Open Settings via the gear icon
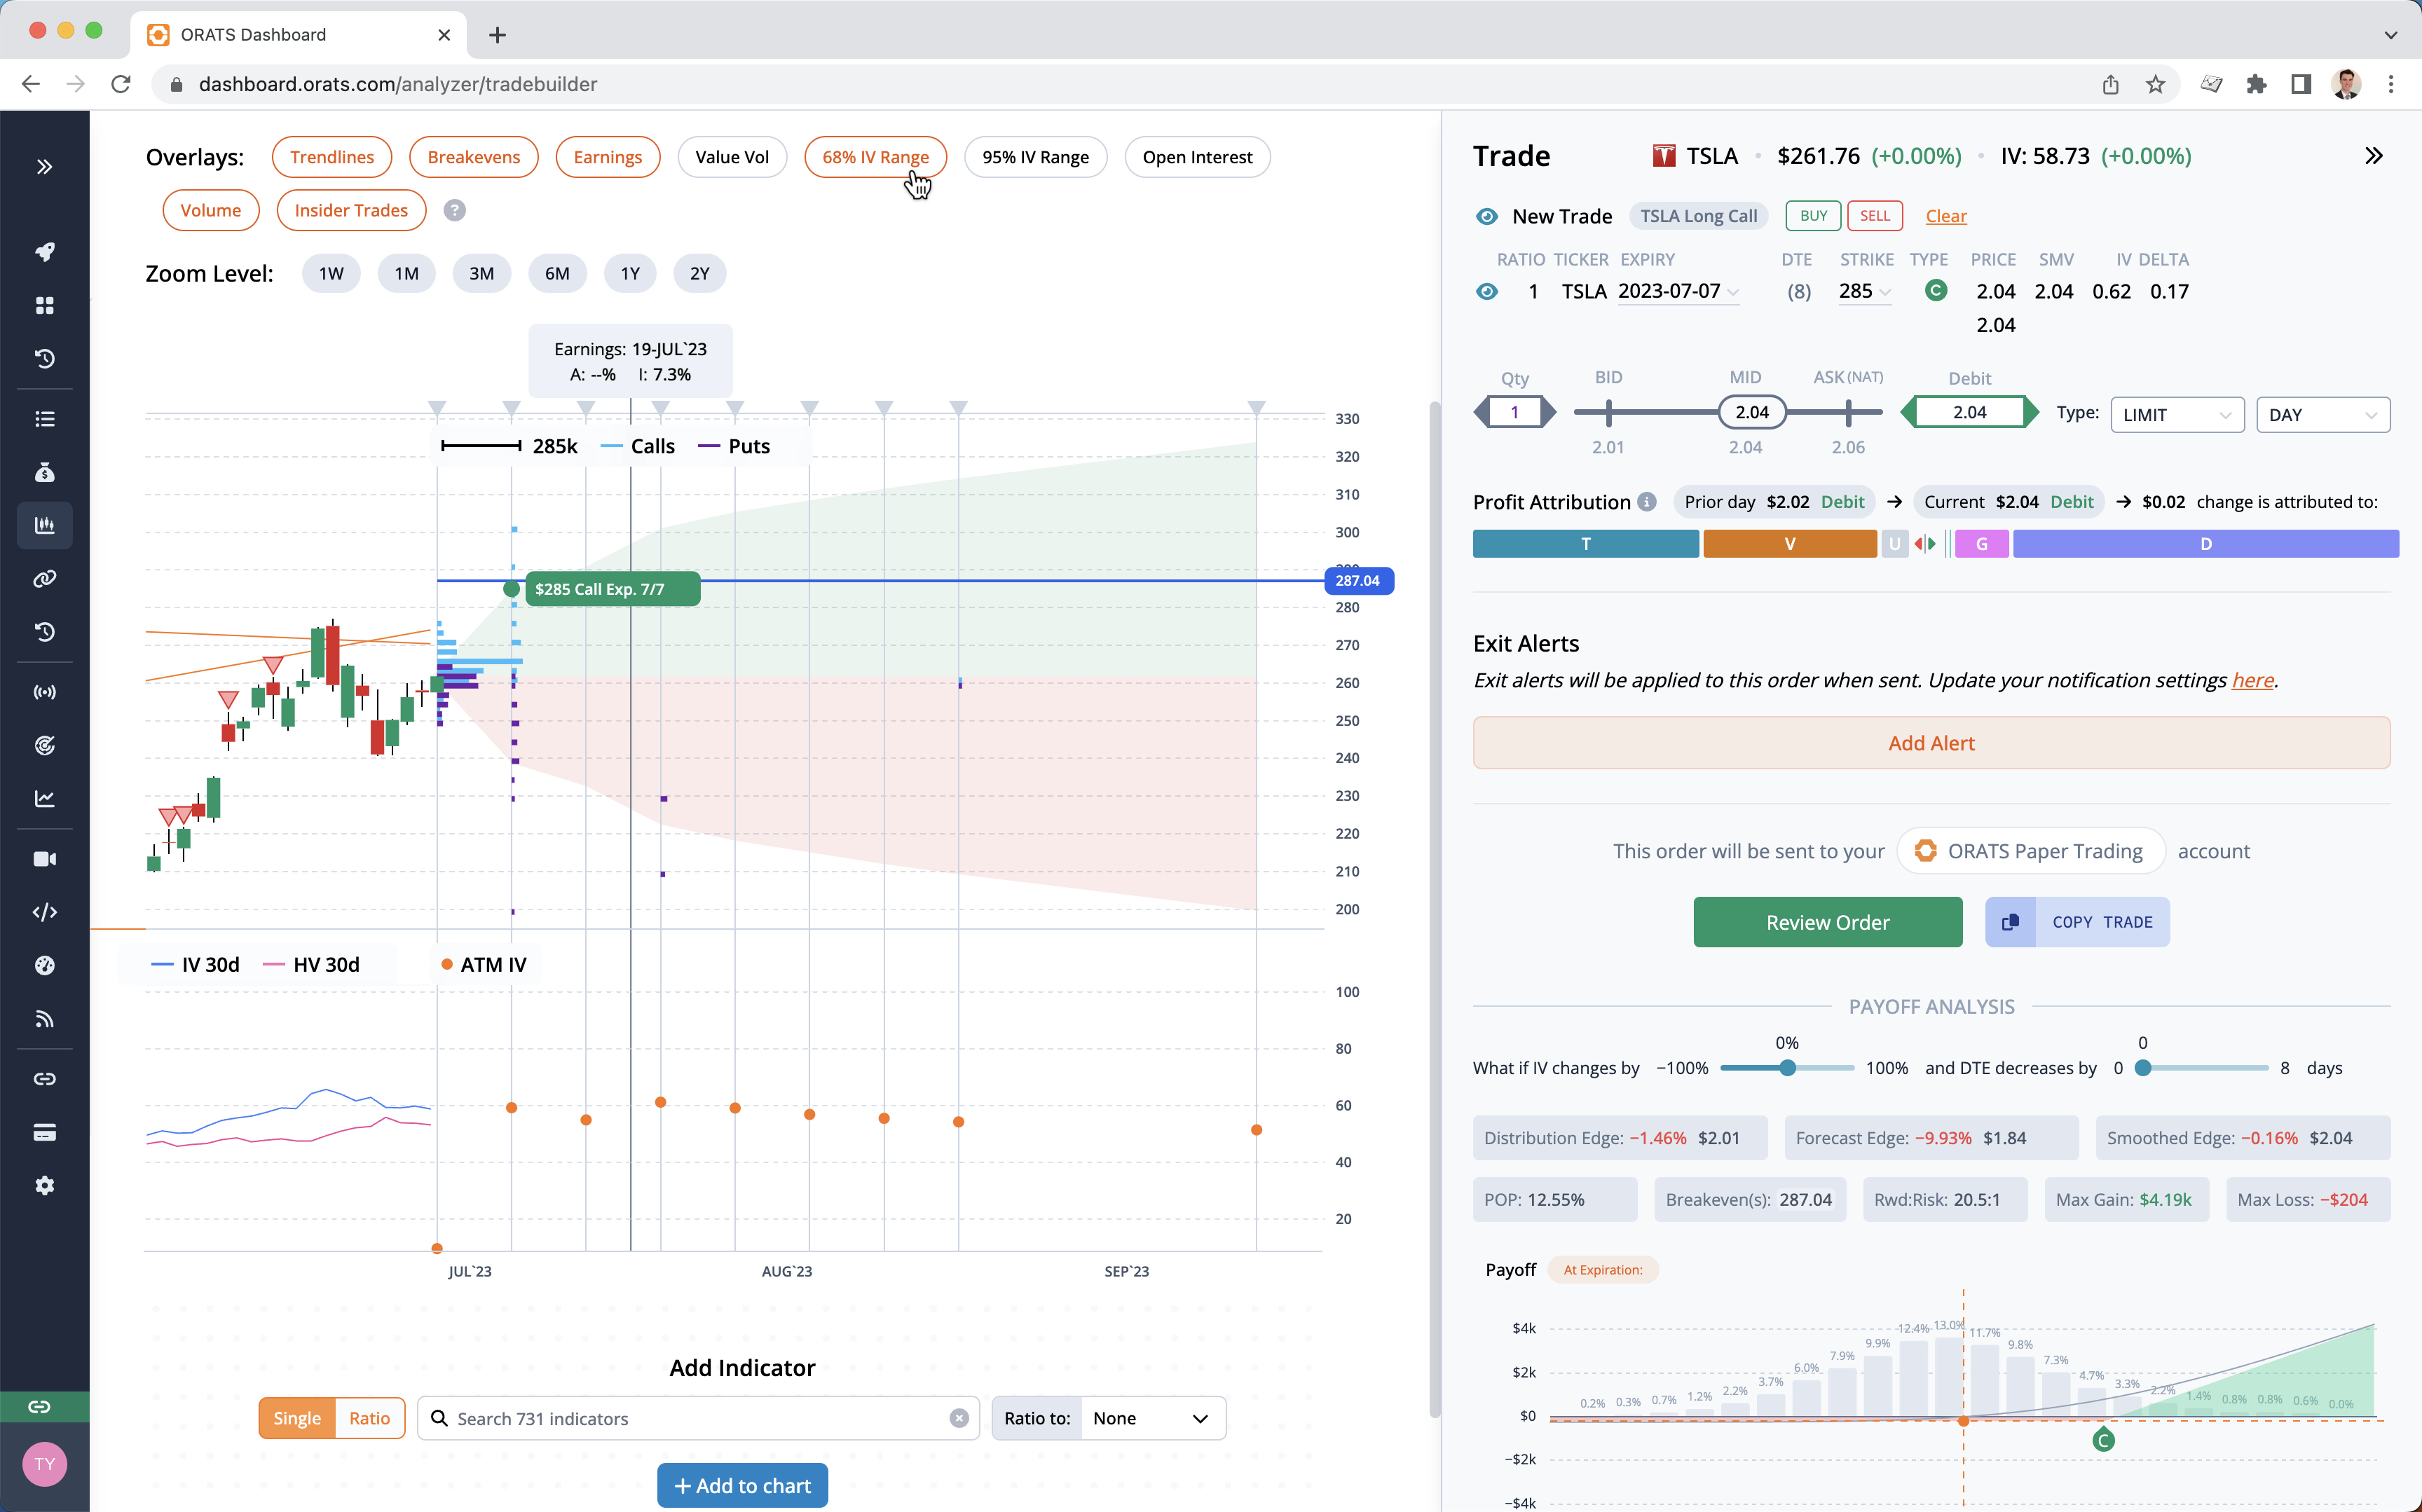The width and height of the screenshot is (2422, 1512). 45,1185
